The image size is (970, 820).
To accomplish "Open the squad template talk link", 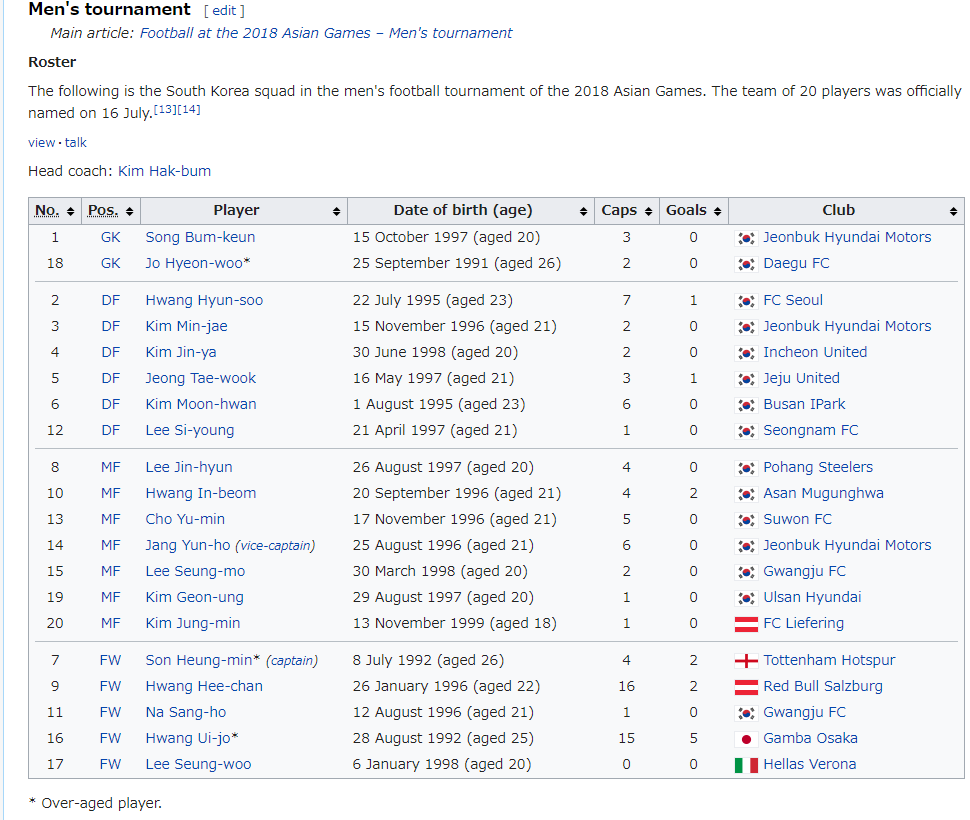I will click(75, 142).
